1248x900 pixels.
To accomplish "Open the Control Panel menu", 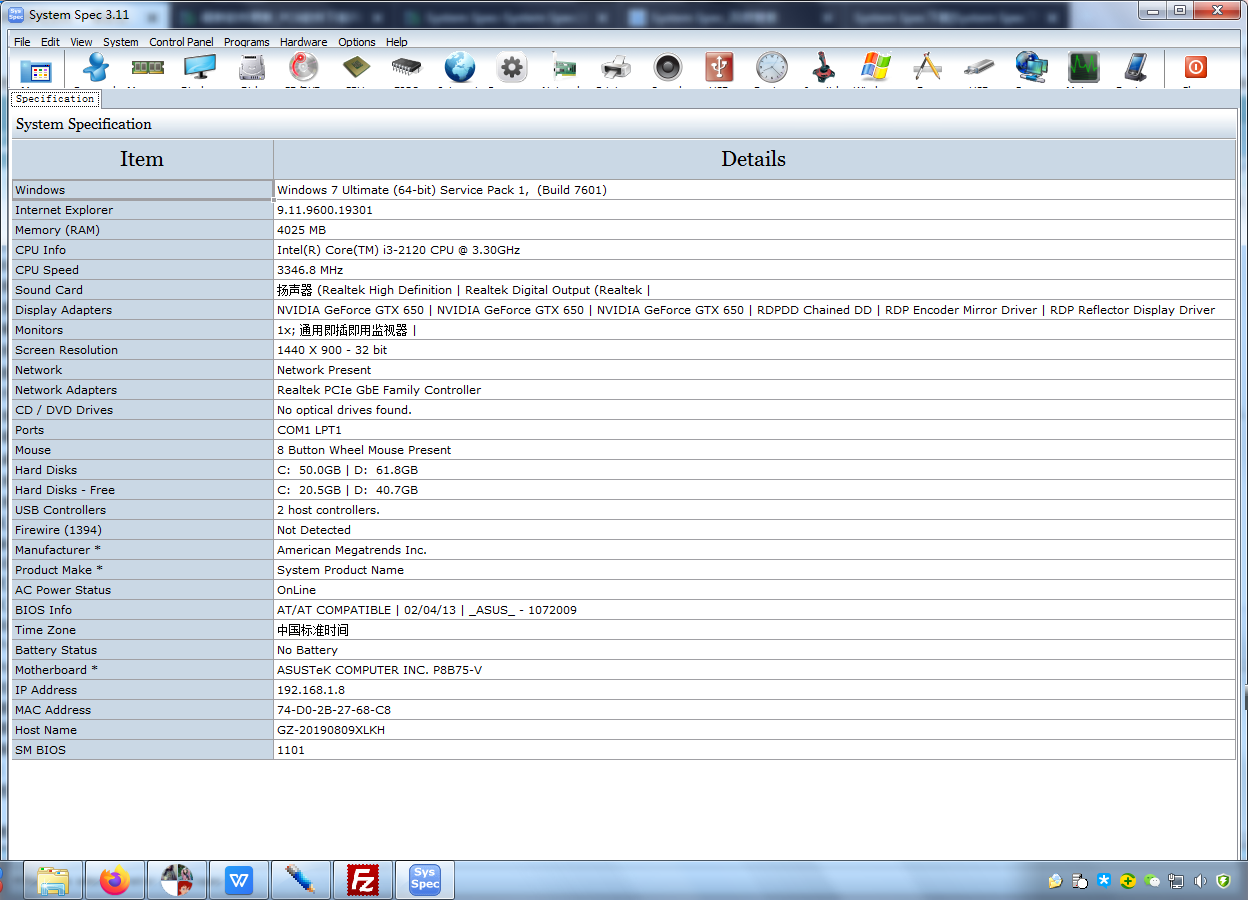I will click(181, 42).
